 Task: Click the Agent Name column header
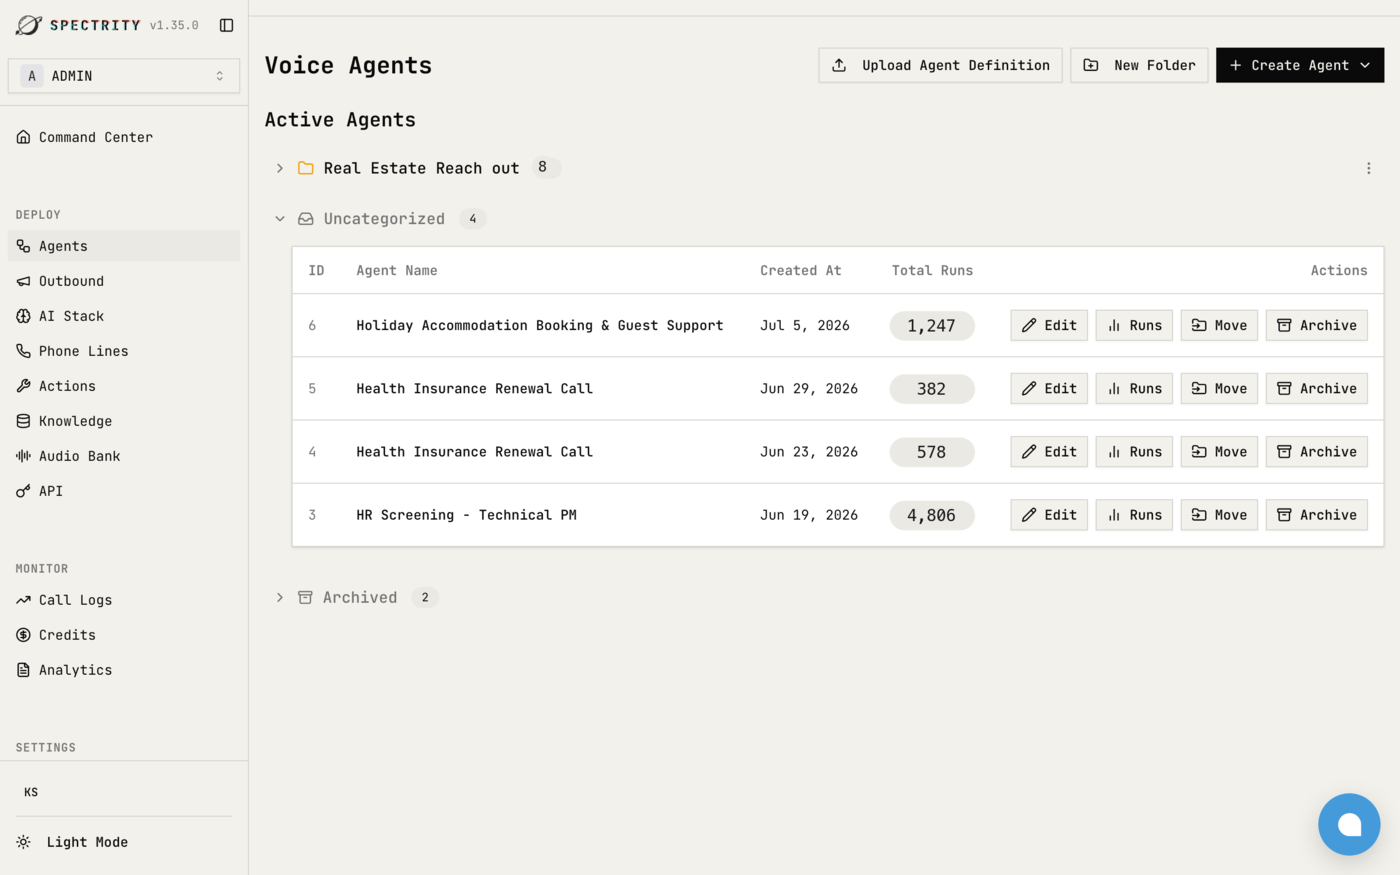397,271
